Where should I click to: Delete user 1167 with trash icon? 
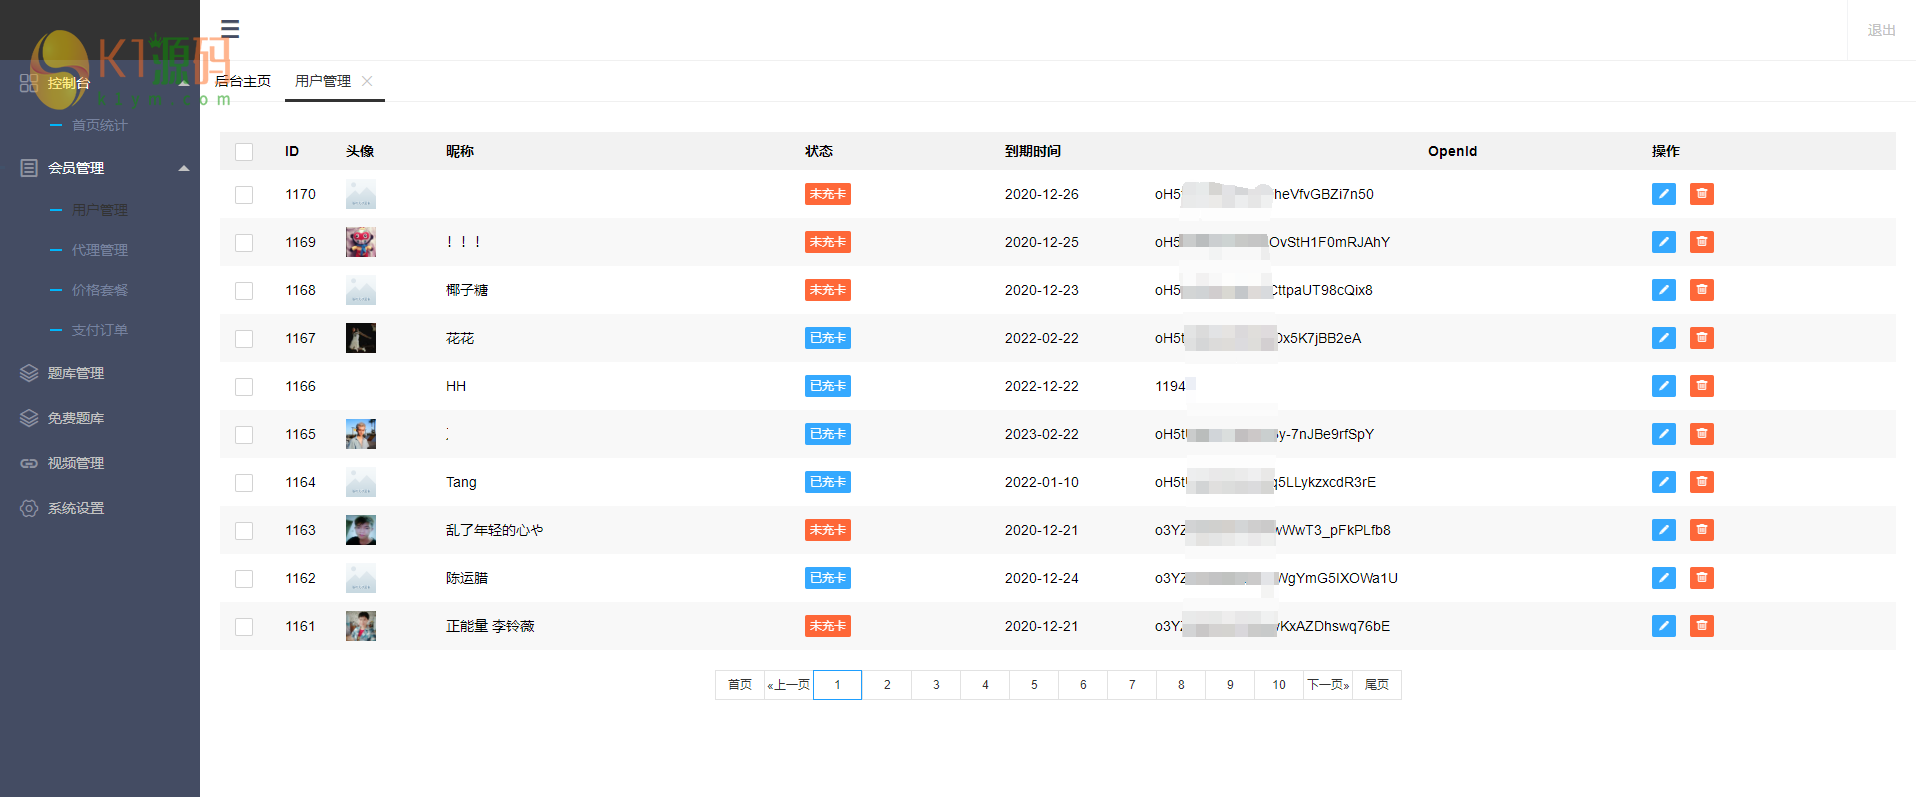(1701, 338)
